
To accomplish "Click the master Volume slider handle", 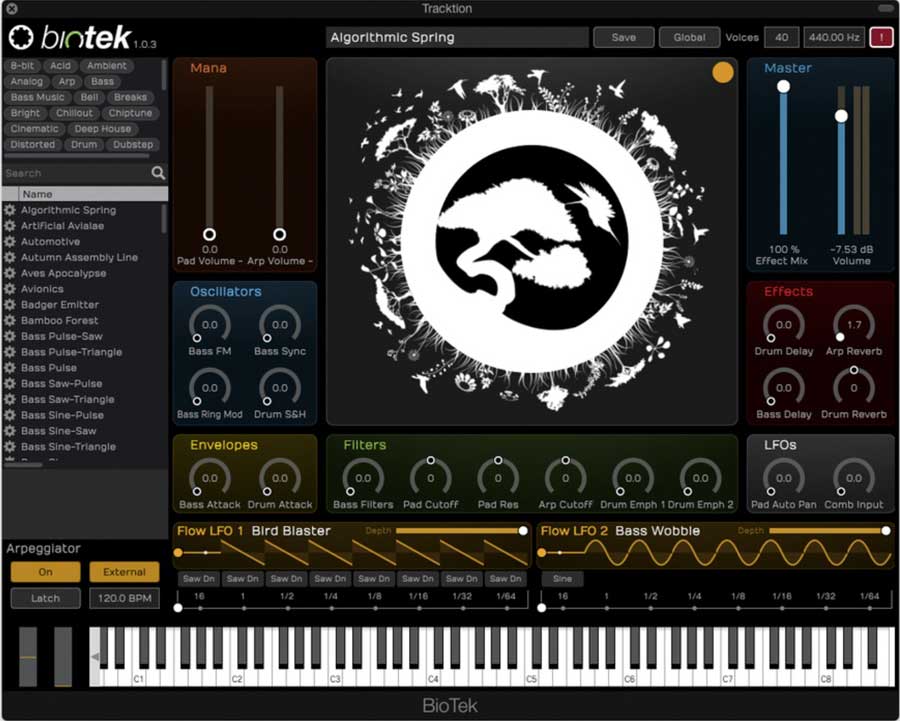I will pyautogui.click(x=841, y=116).
